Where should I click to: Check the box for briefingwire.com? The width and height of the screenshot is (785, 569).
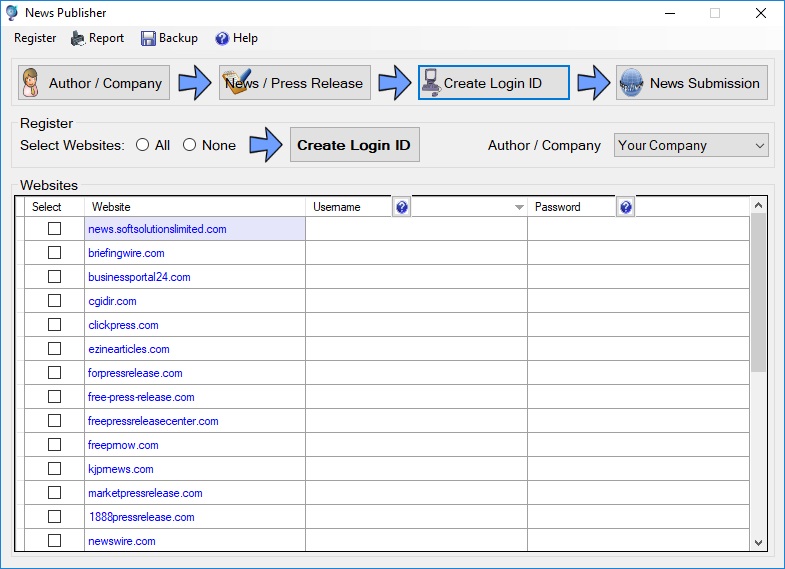tap(55, 253)
